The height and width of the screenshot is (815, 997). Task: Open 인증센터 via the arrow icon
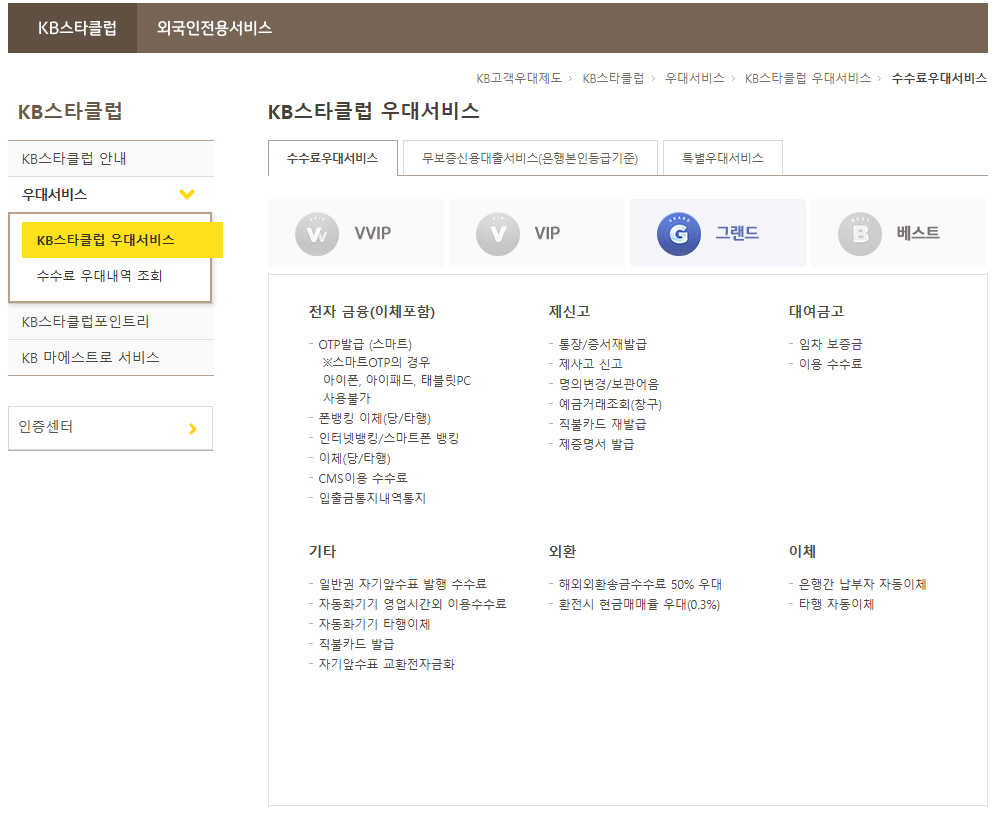tap(193, 429)
